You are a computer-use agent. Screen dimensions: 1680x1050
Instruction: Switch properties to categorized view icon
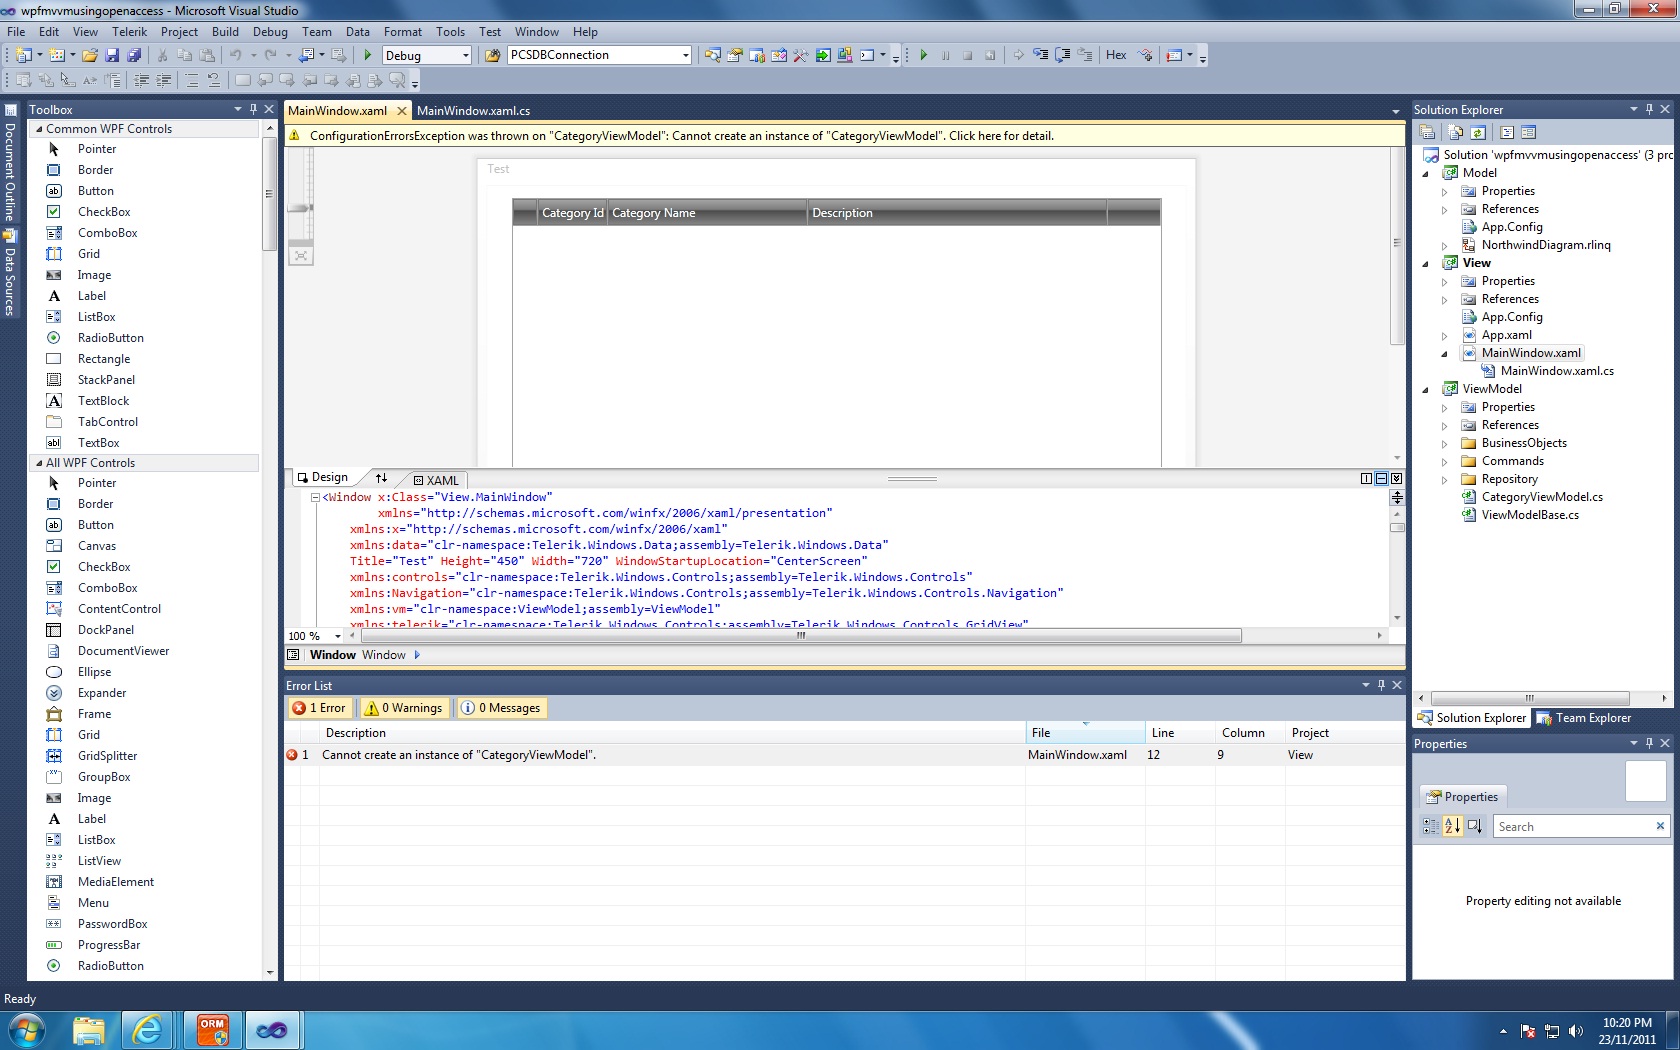1431,826
